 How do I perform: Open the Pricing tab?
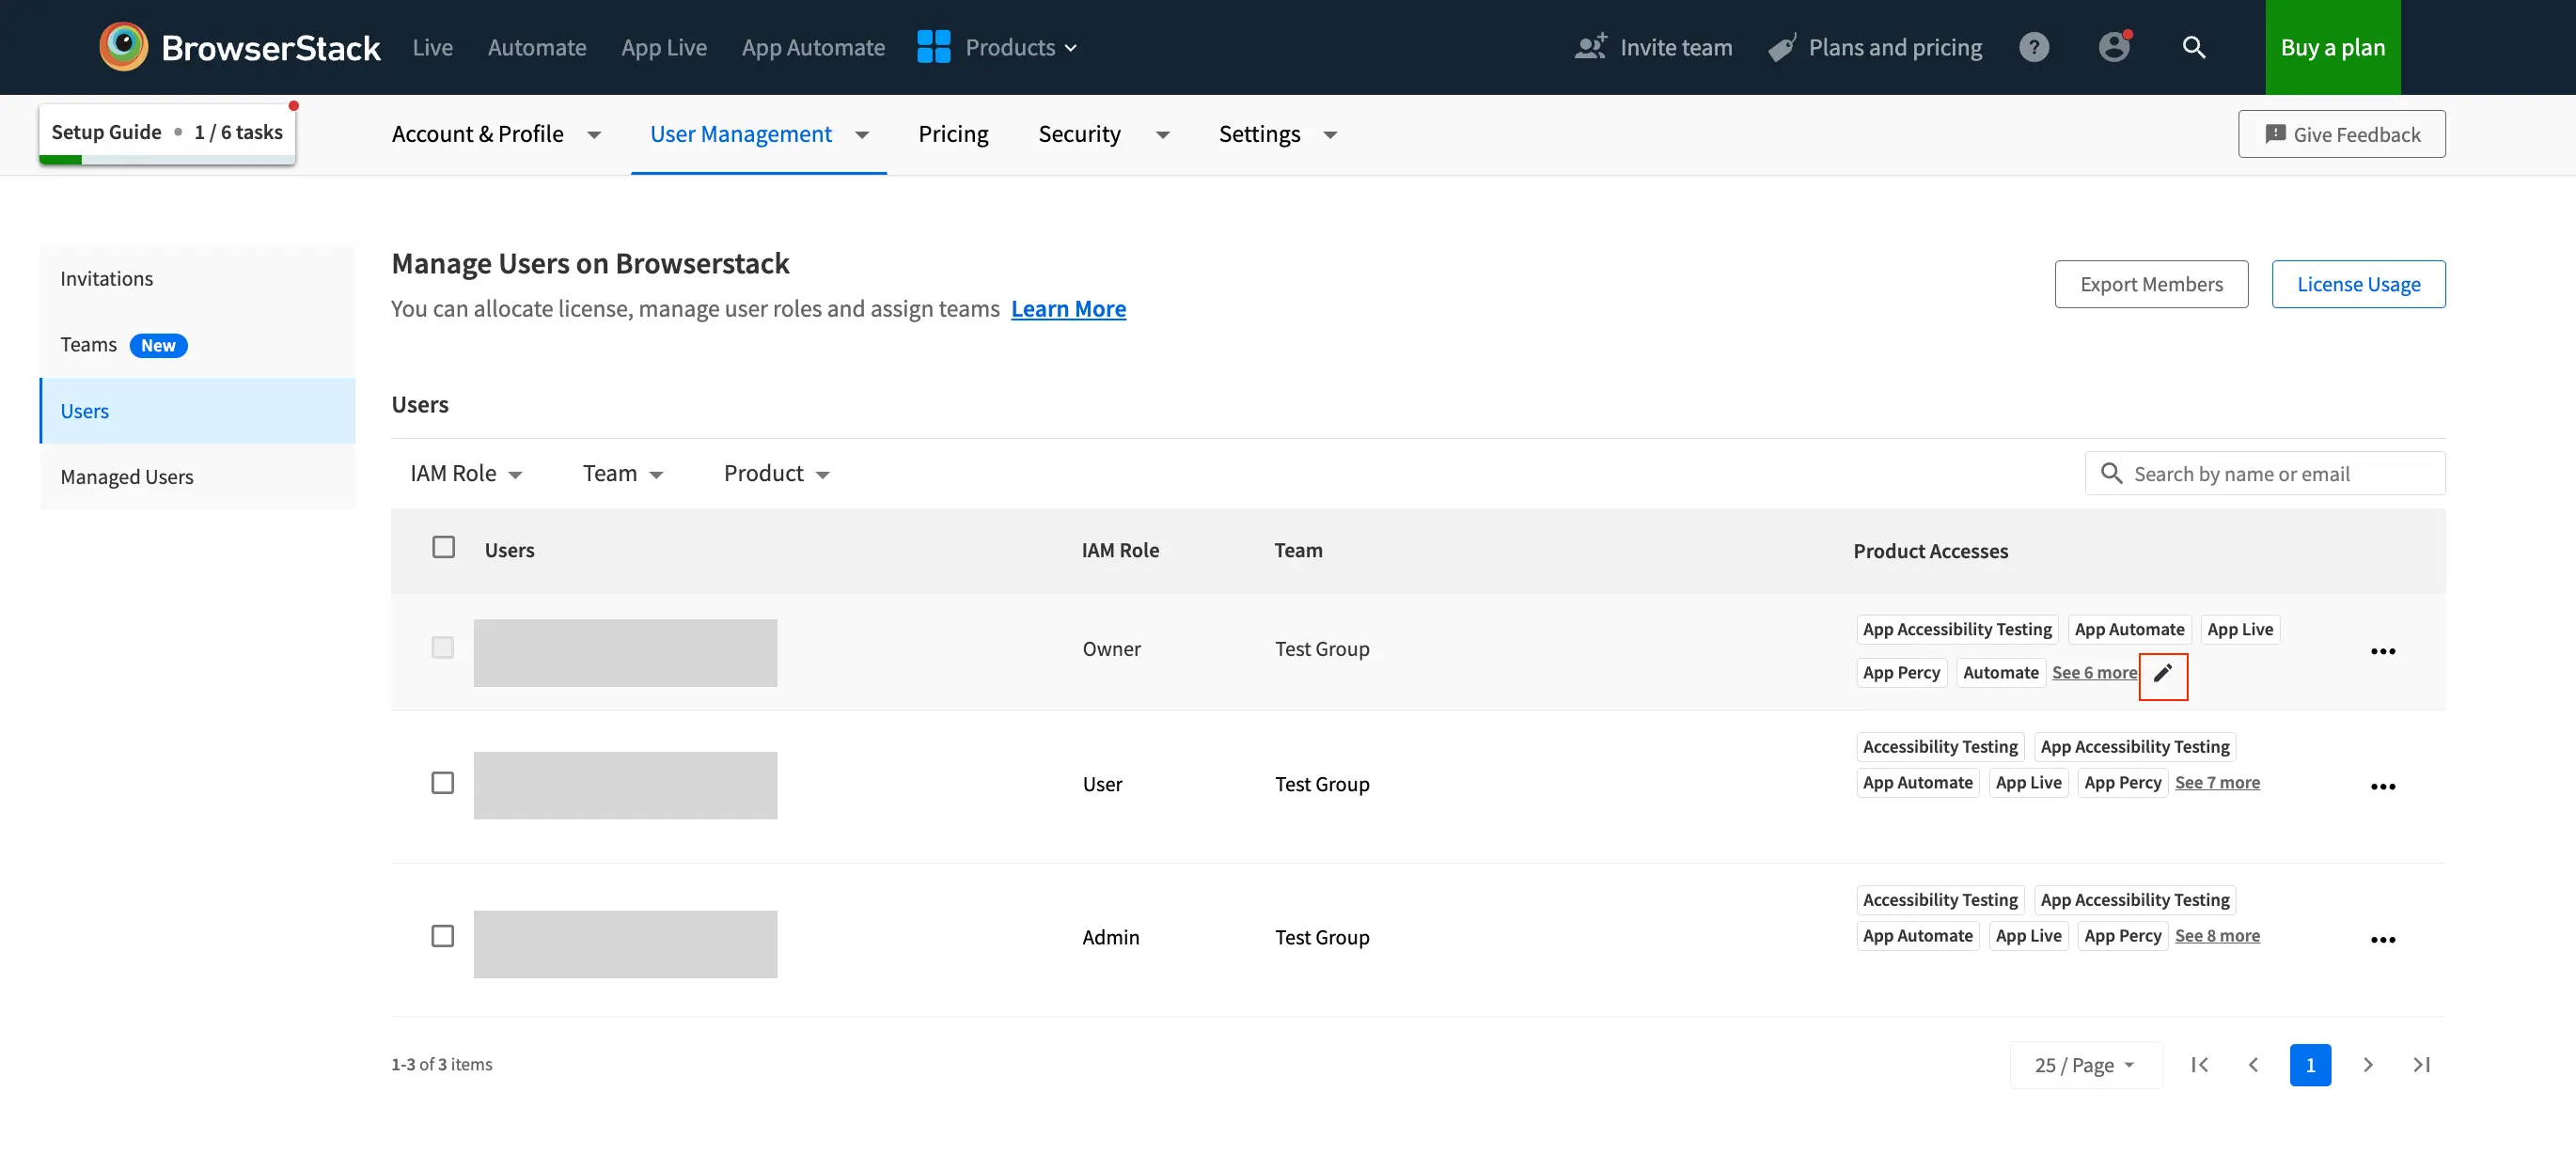pos(952,134)
